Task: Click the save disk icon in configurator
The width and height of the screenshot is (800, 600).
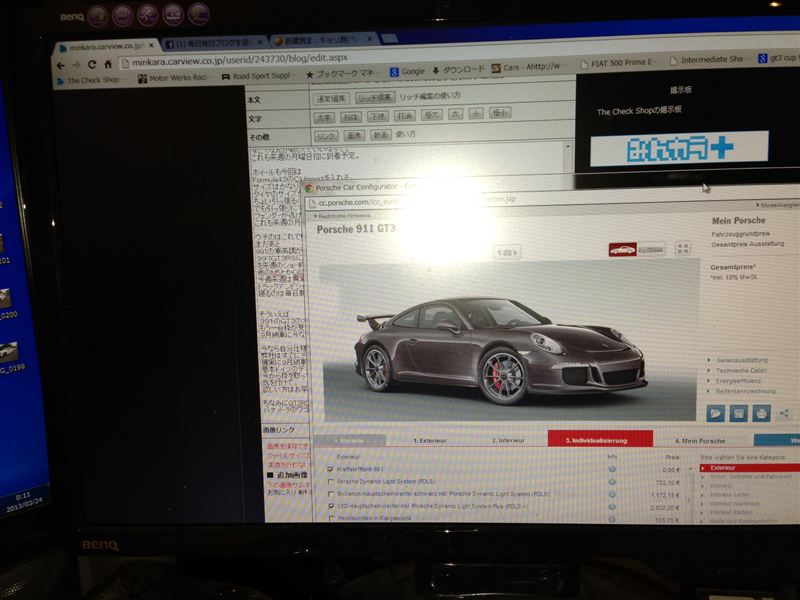Action: (738, 413)
